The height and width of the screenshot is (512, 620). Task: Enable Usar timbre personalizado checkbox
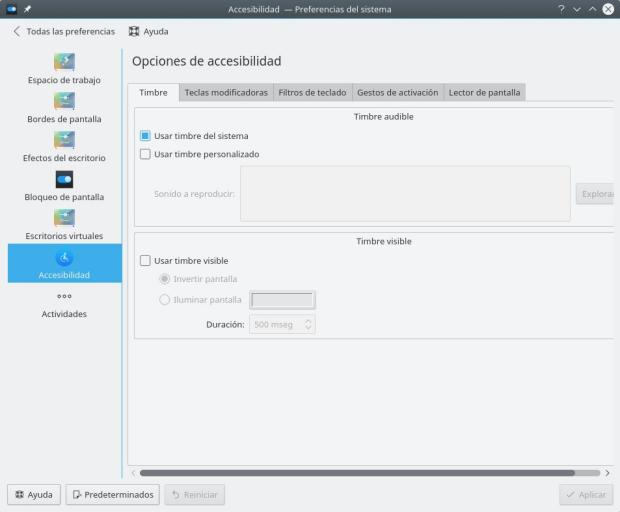145,155
